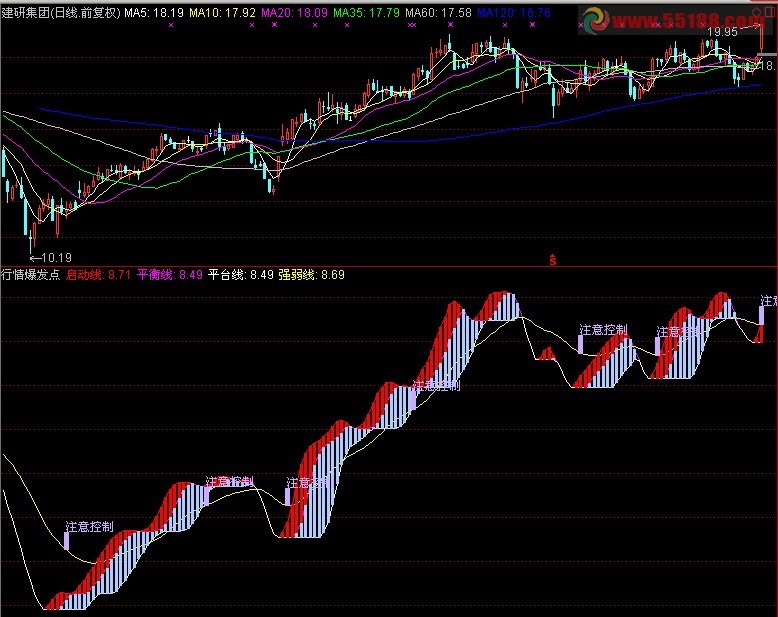This screenshot has width=778, height=617.
Task: Click the green MA35: 17.79 label
Action: point(366,13)
